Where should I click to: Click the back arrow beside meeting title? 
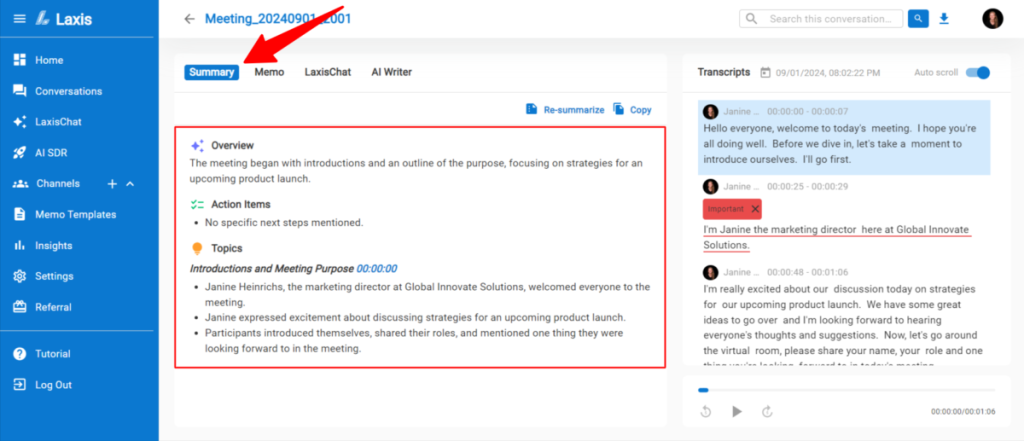tap(190, 19)
